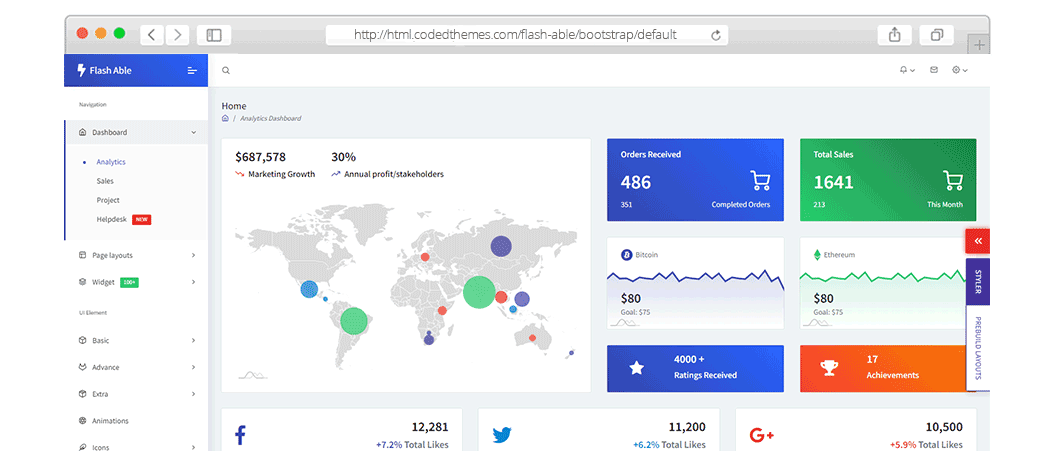This screenshot has width=1060, height=451.
Task: Click the browser reload icon
Action: [716, 35]
